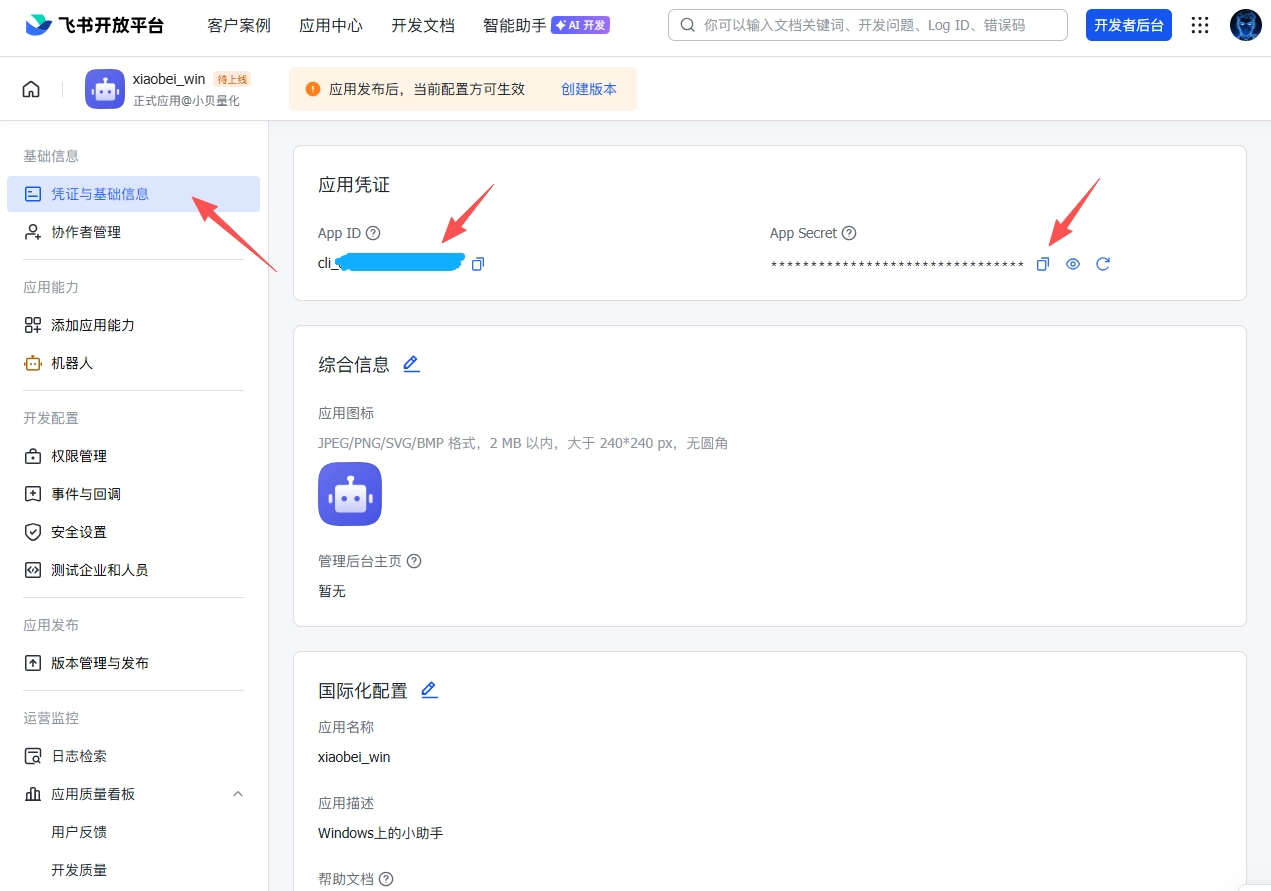Switch to 开发文档 in top navigation
This screenshot has width=1271, height=891.
422,26
